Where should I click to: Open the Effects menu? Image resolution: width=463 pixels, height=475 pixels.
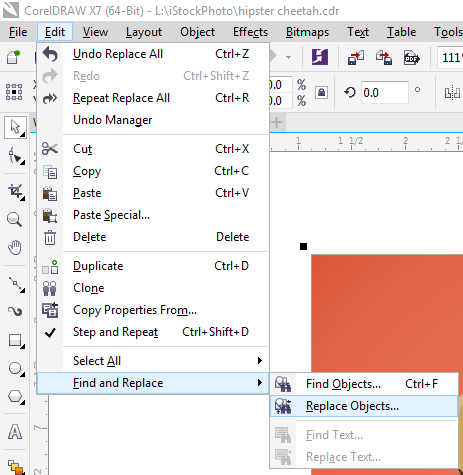pos(250,32)
